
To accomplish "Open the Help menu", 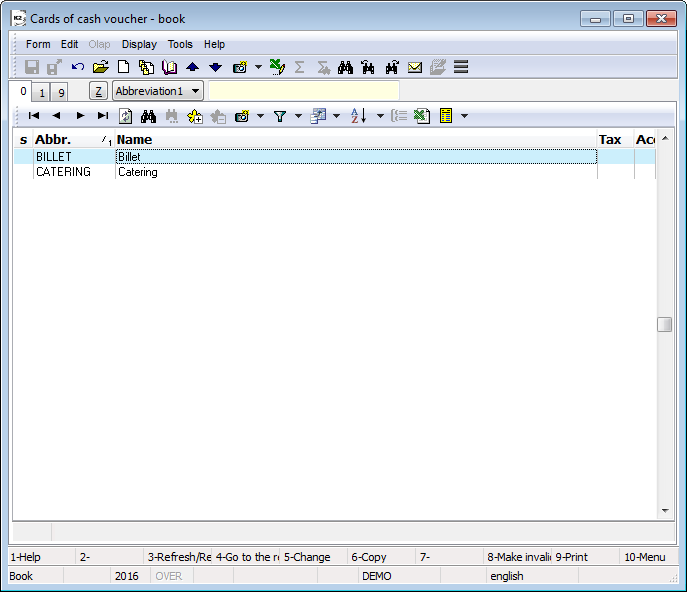I will [214, 44].
